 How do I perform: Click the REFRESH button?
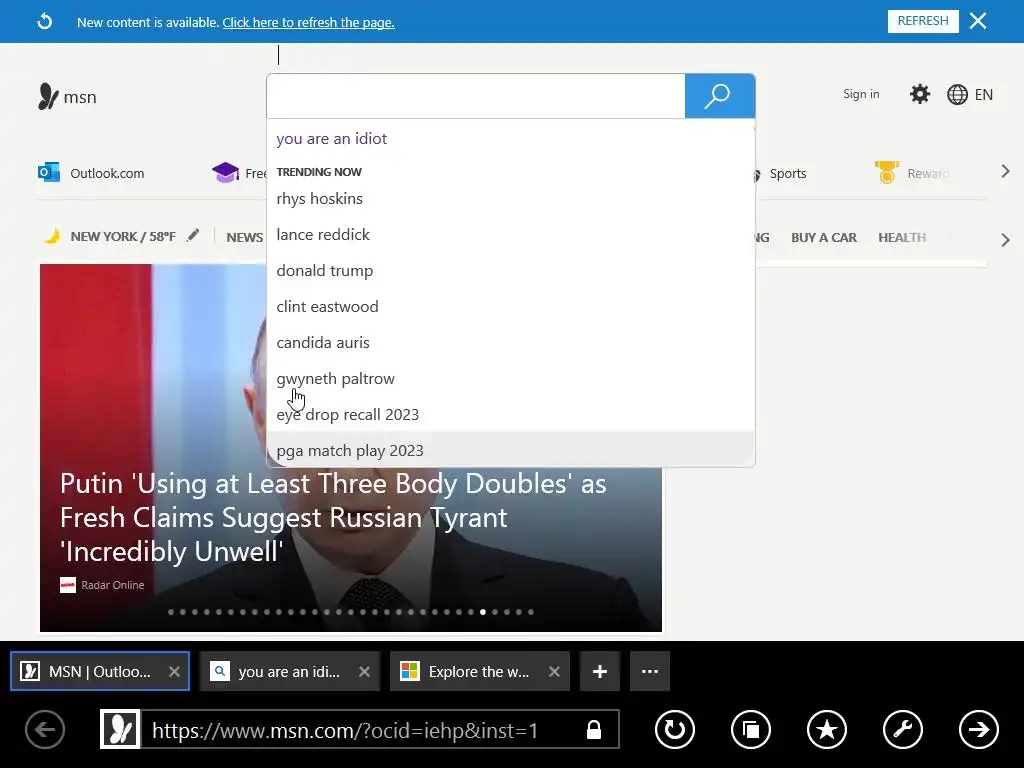coord(923,21)
